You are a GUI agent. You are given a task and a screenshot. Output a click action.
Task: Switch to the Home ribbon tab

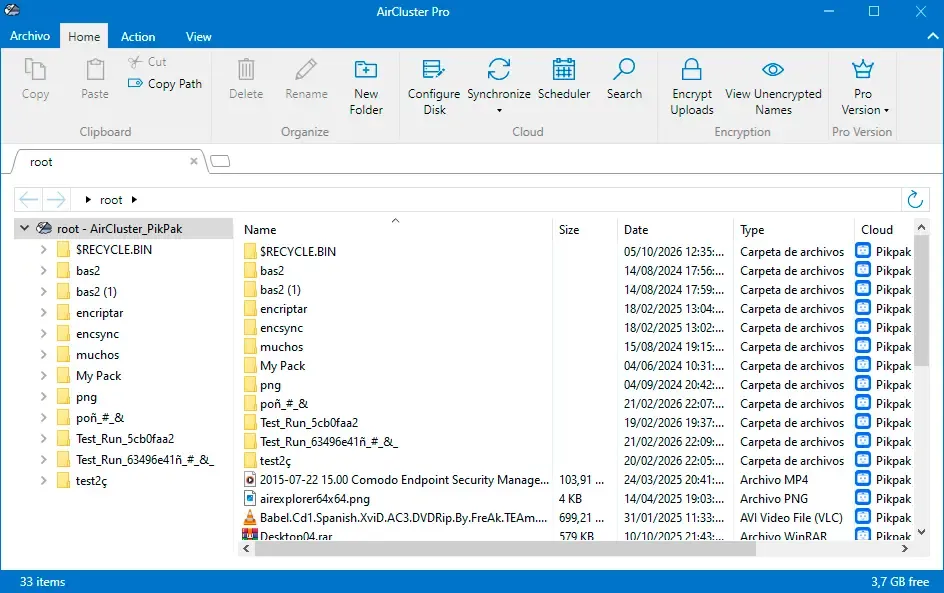(84, 36)
